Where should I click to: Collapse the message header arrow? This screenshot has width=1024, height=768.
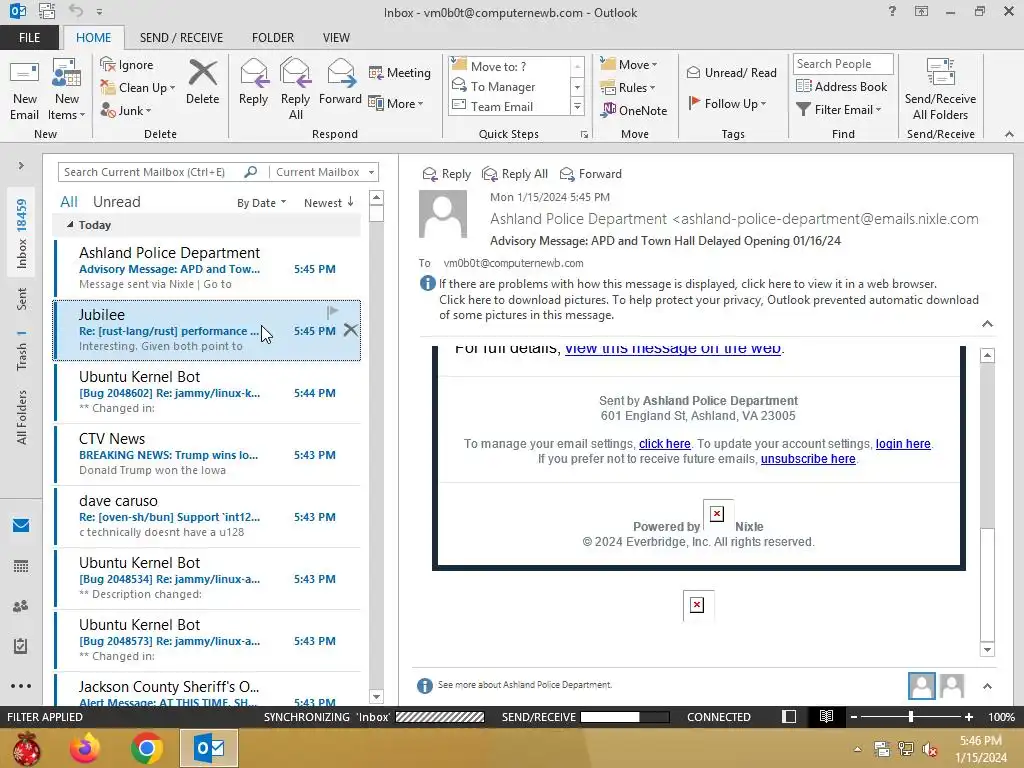tap(987, 324)
